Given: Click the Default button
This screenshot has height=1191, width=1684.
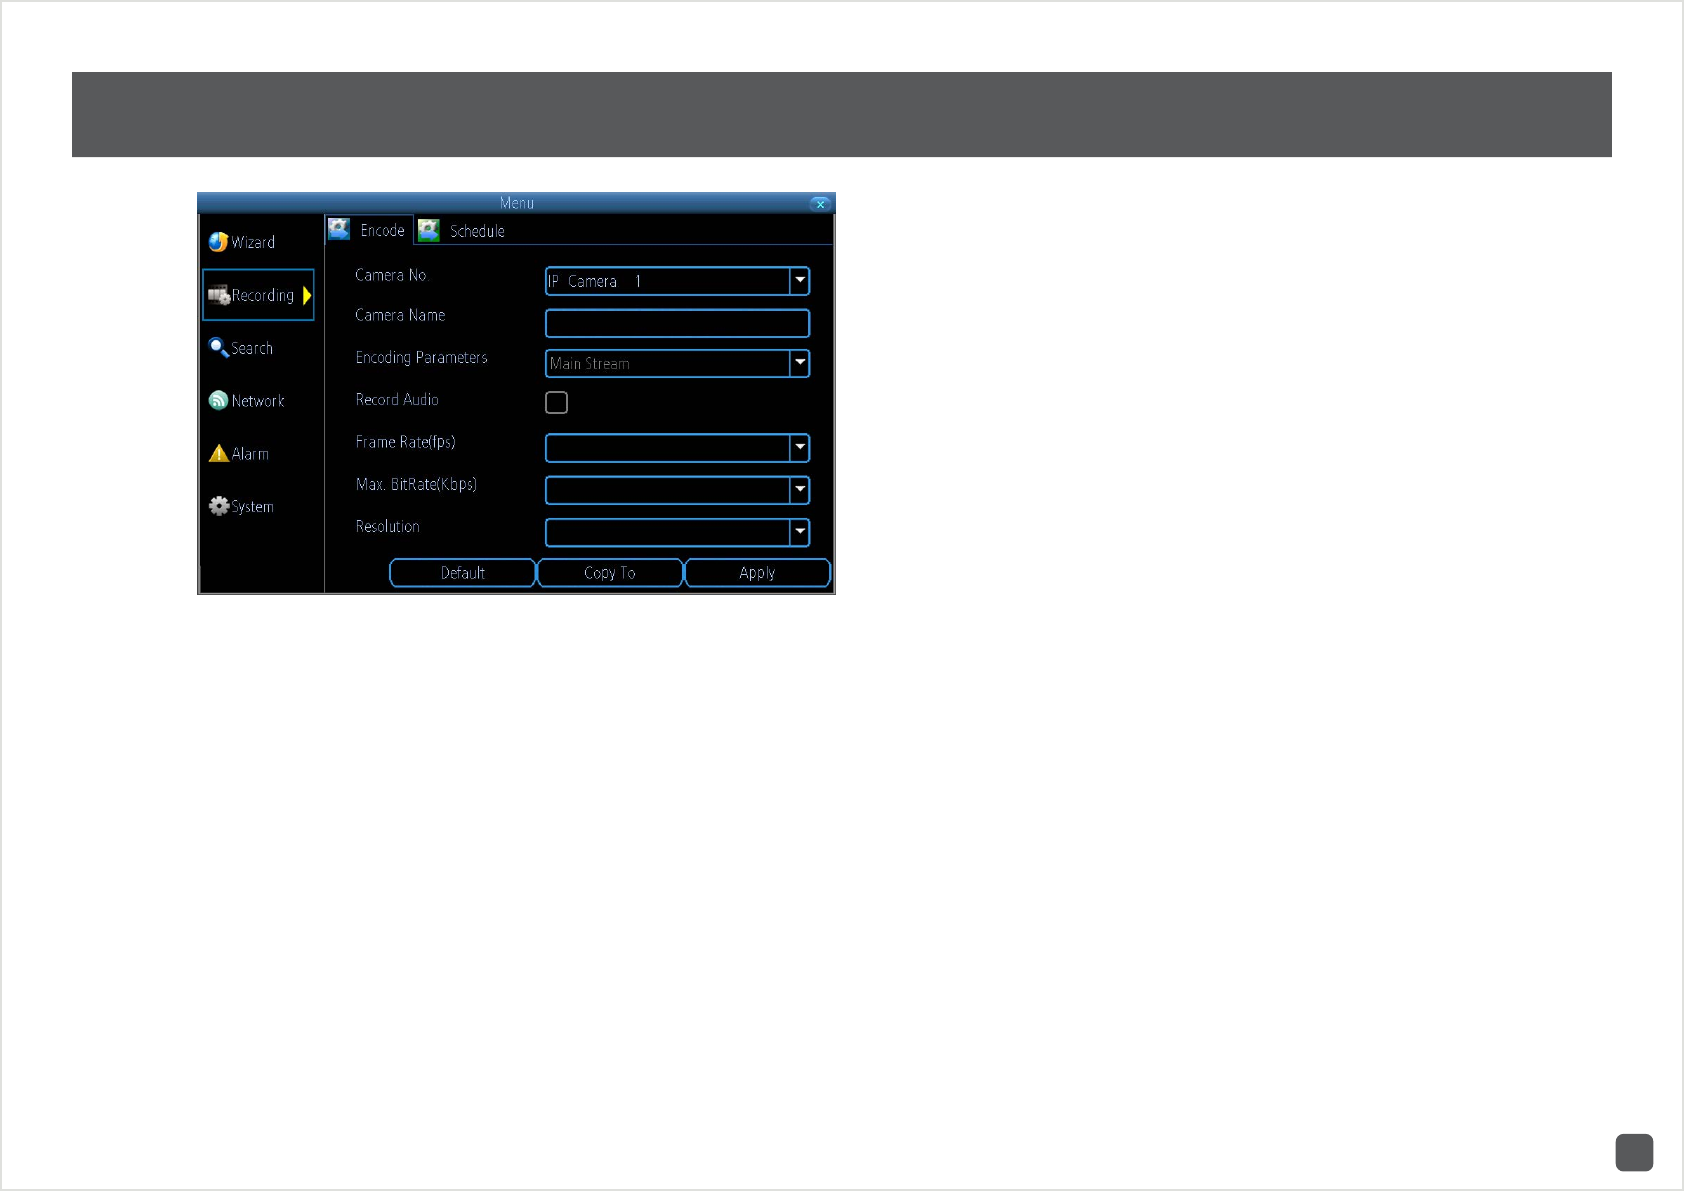Looking at the screenshot, I should 462,573.
